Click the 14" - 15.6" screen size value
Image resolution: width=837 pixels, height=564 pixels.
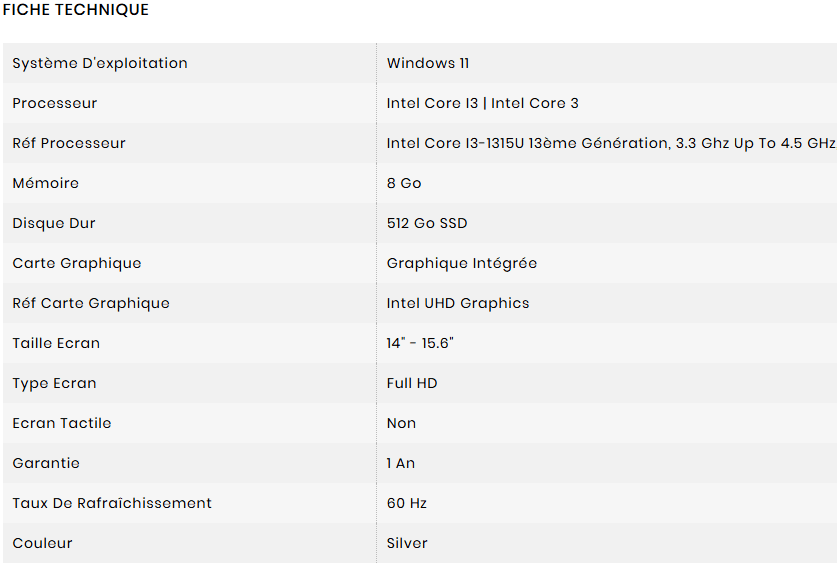tap(420, 343)
